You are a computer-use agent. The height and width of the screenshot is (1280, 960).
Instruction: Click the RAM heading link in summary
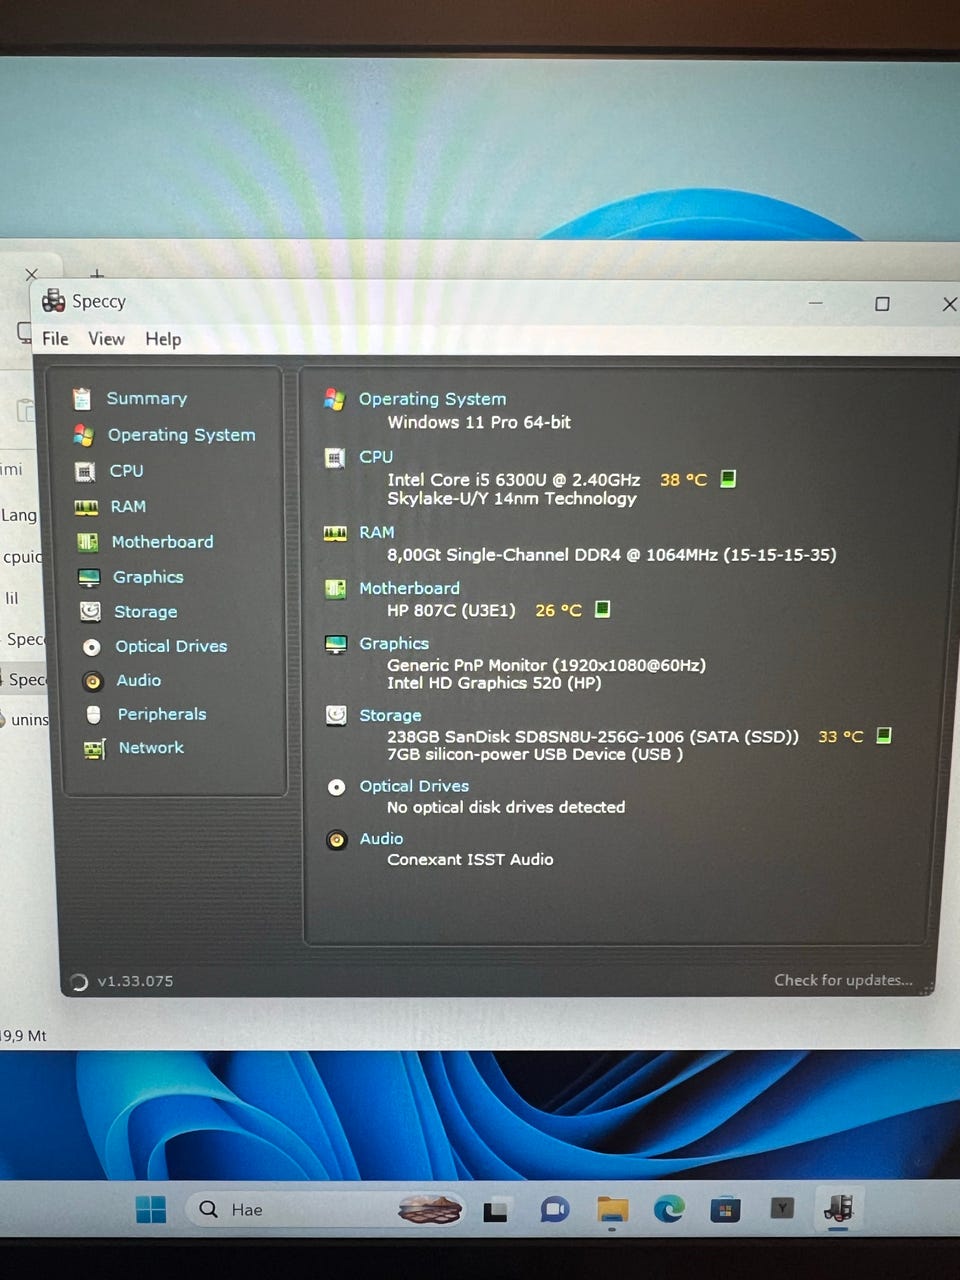[377, 533]
